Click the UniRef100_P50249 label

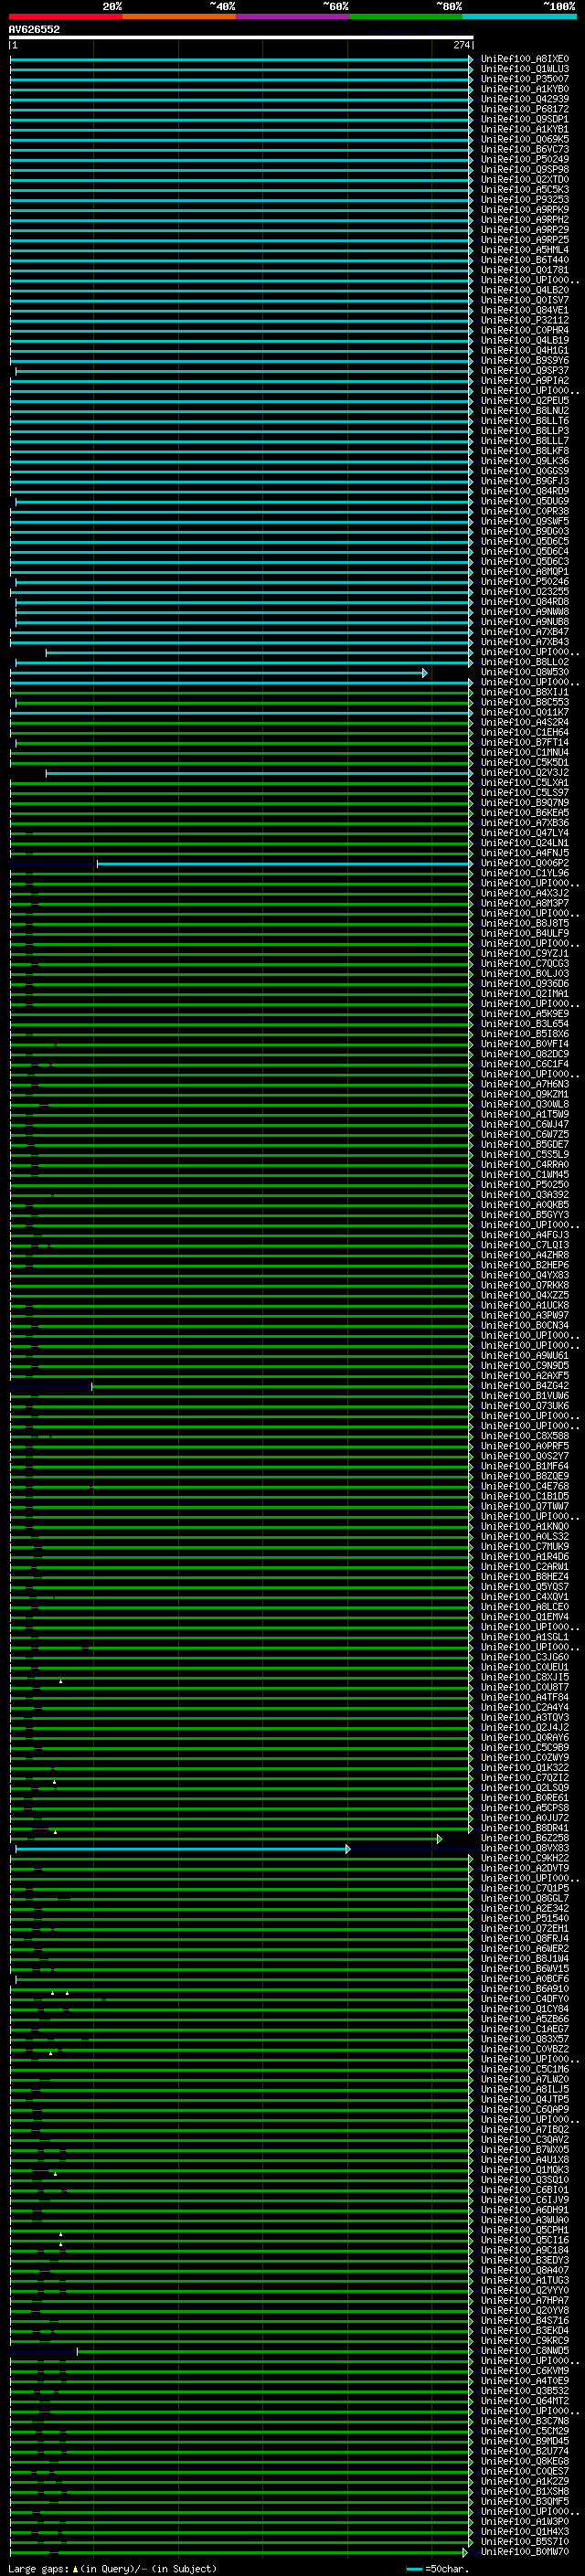[524, 160]
